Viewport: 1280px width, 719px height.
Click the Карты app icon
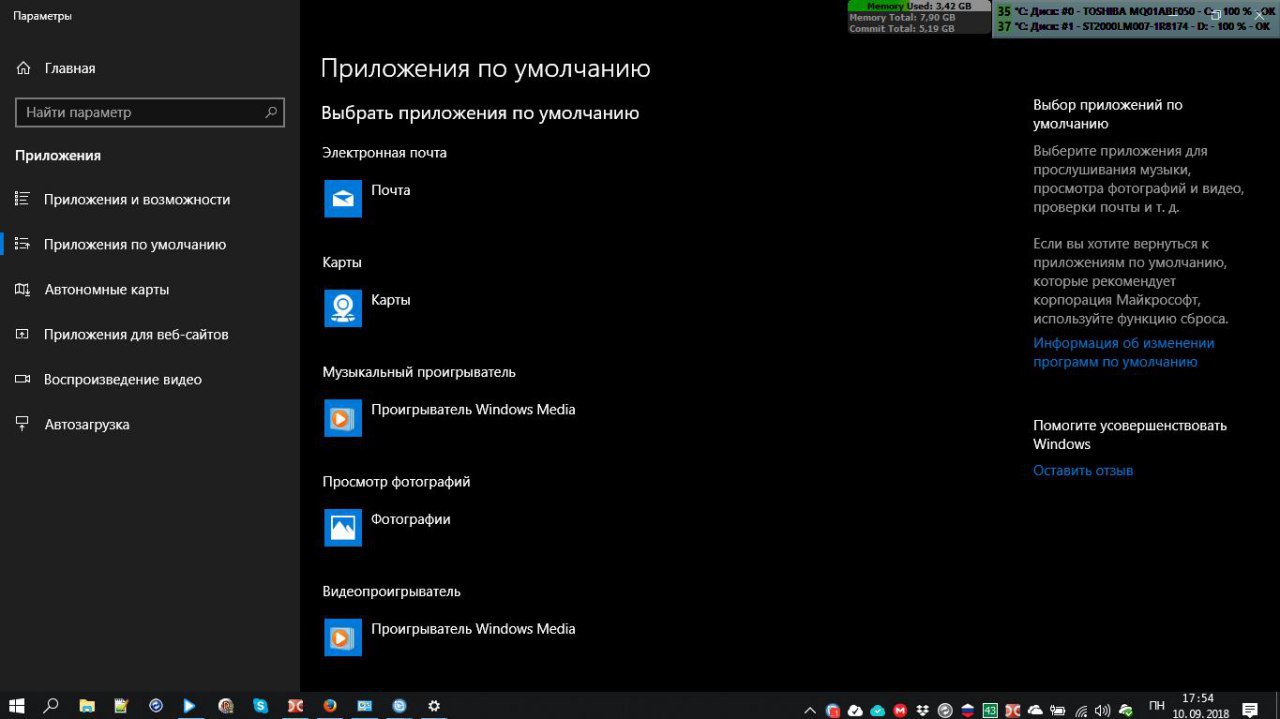343,308
